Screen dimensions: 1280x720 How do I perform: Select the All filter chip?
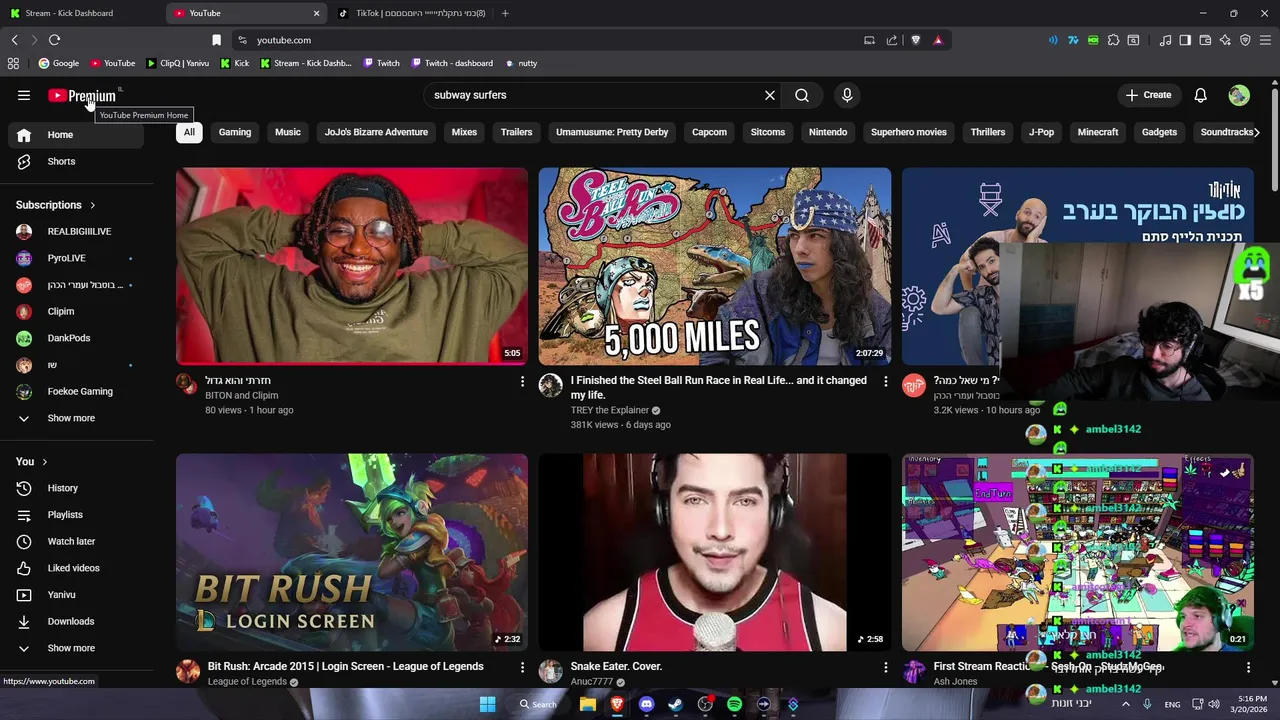189,132
